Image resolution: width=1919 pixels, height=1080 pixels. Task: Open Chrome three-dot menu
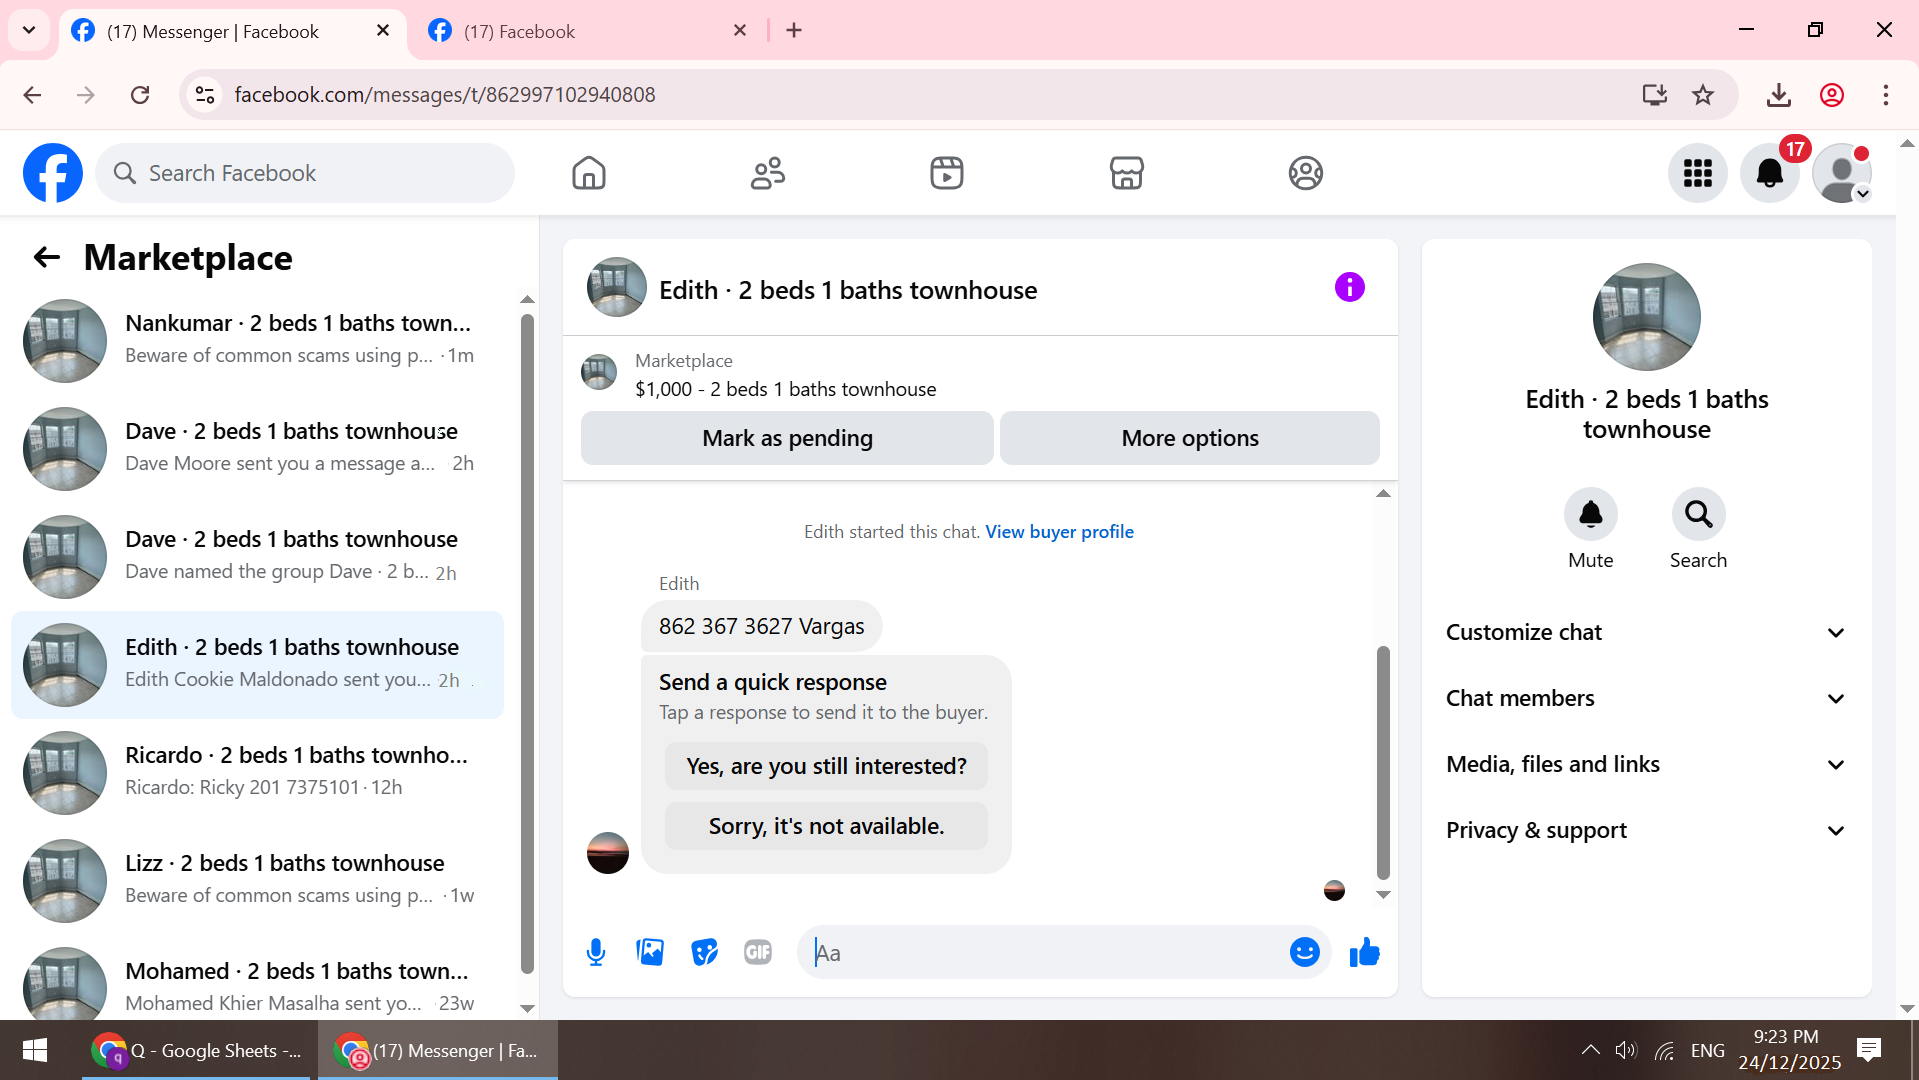pos(1886,95)
